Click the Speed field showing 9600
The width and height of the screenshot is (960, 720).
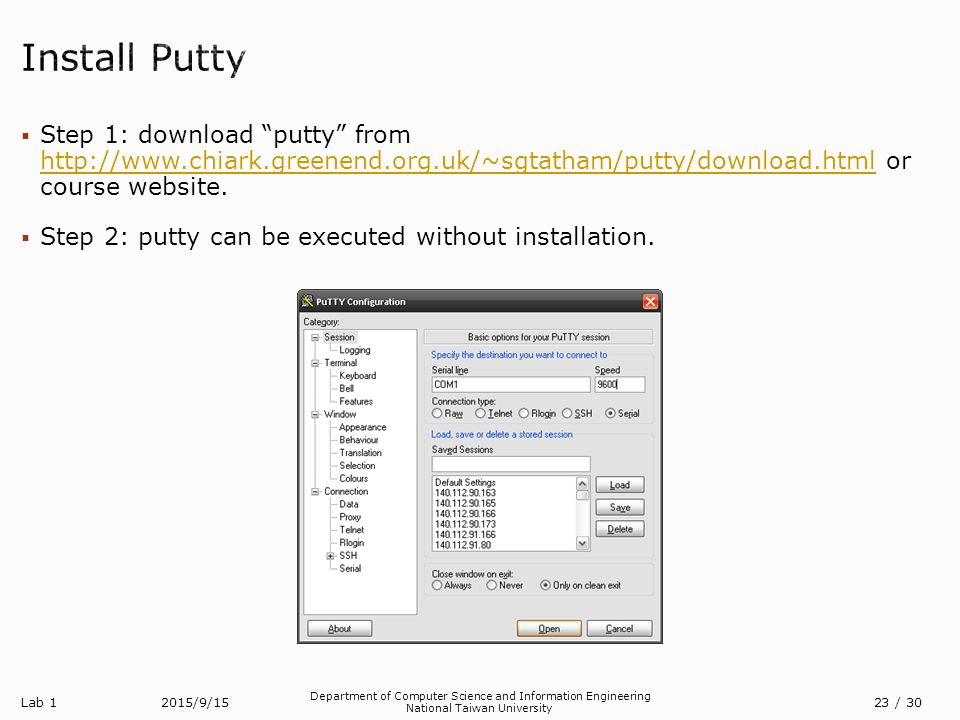coord(620,384)
